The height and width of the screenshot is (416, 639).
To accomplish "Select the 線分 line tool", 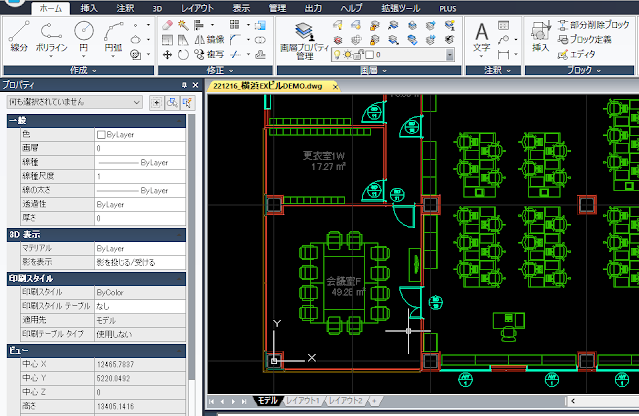I will [19, 37].
